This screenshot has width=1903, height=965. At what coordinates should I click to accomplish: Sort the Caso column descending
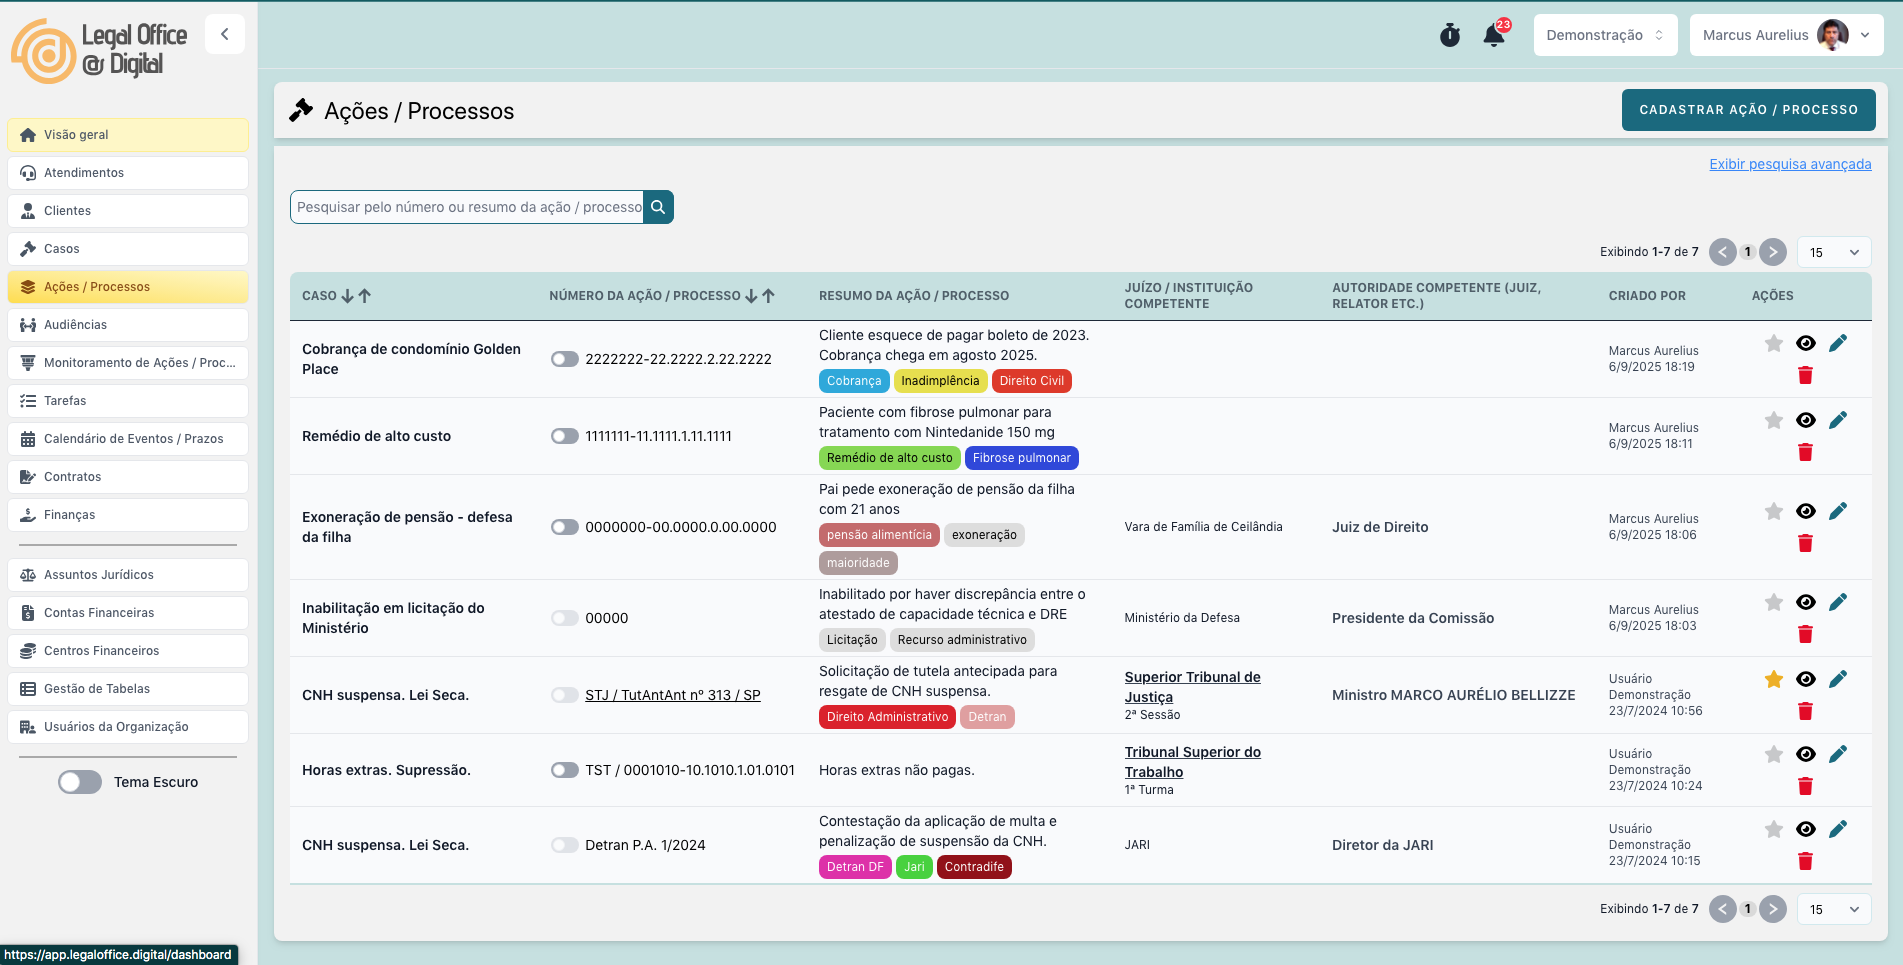(347, 296)
